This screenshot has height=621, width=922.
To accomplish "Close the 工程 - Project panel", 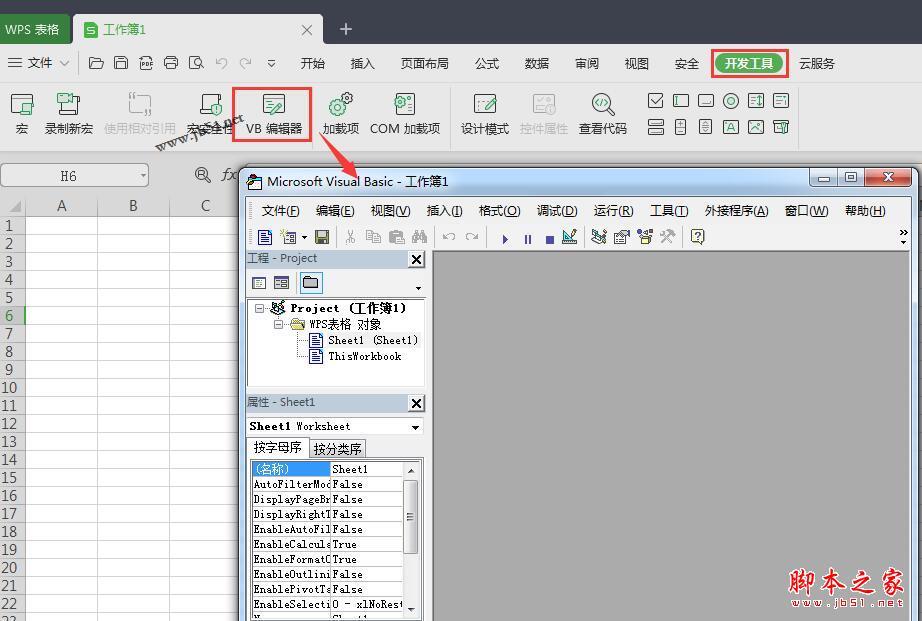I will click(416, 259).
